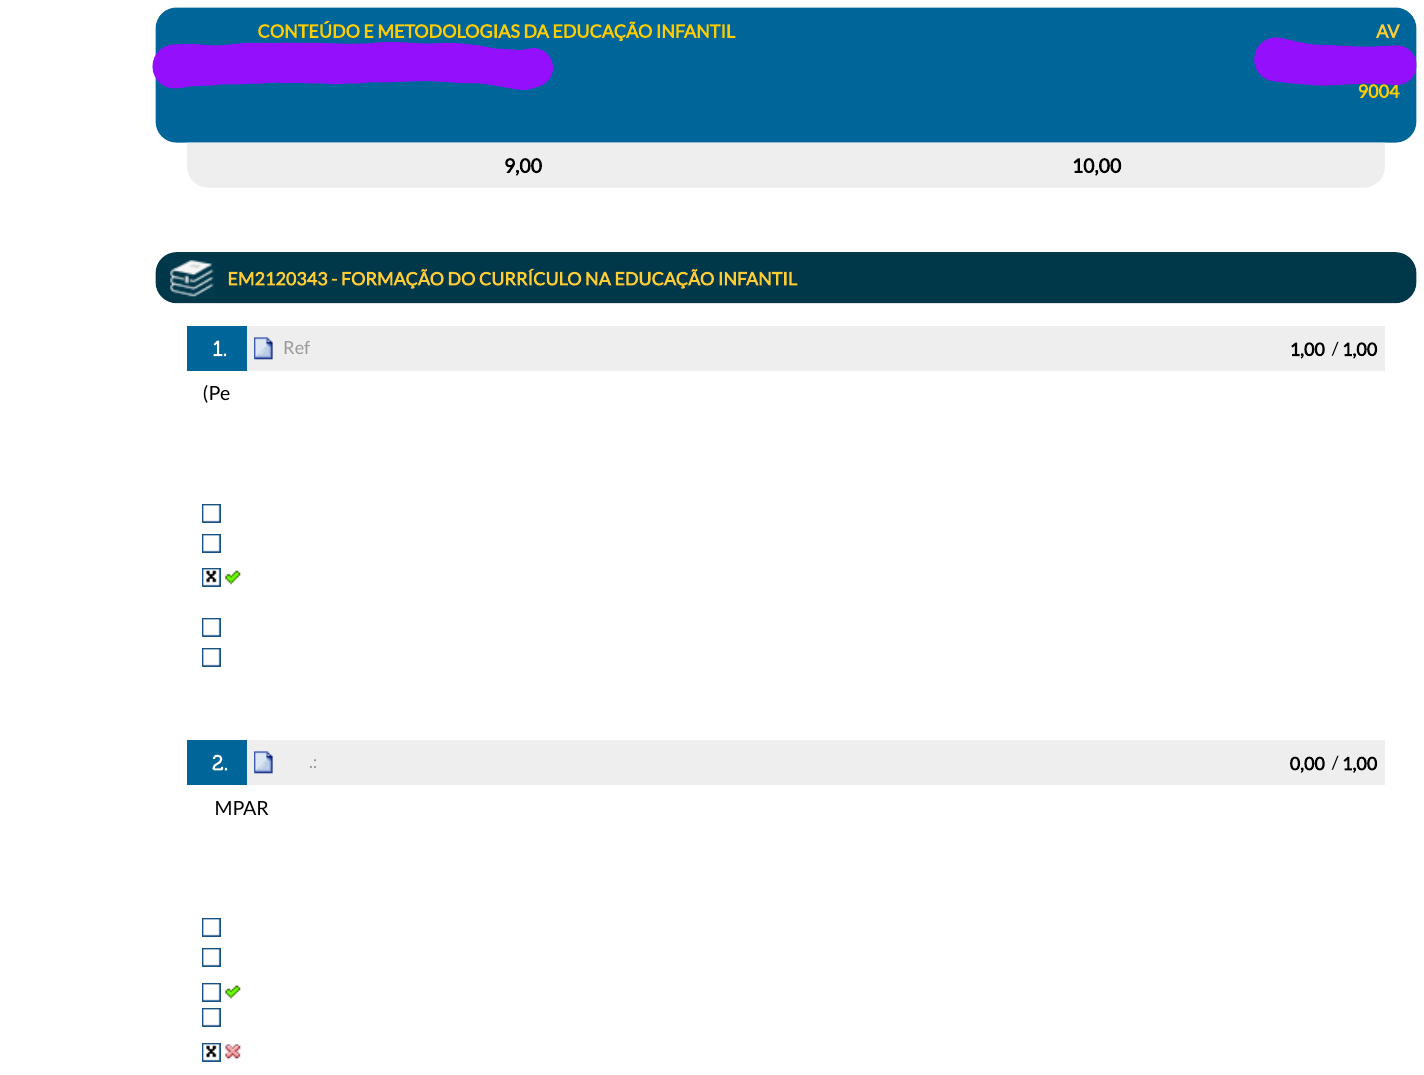Click the Conteúdo e Metodologias course title
The height and width of the screenshot is (1075, 1424).
click(x=496, y=32)
